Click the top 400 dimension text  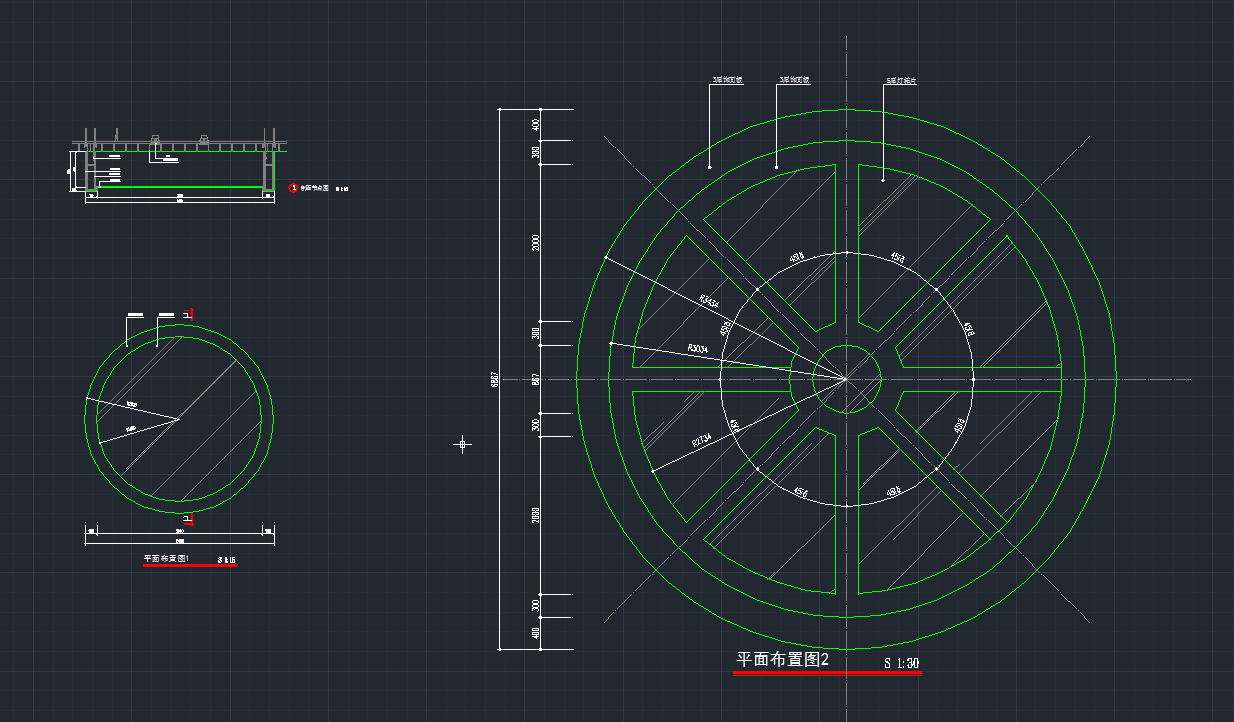(x=536, y=124)
